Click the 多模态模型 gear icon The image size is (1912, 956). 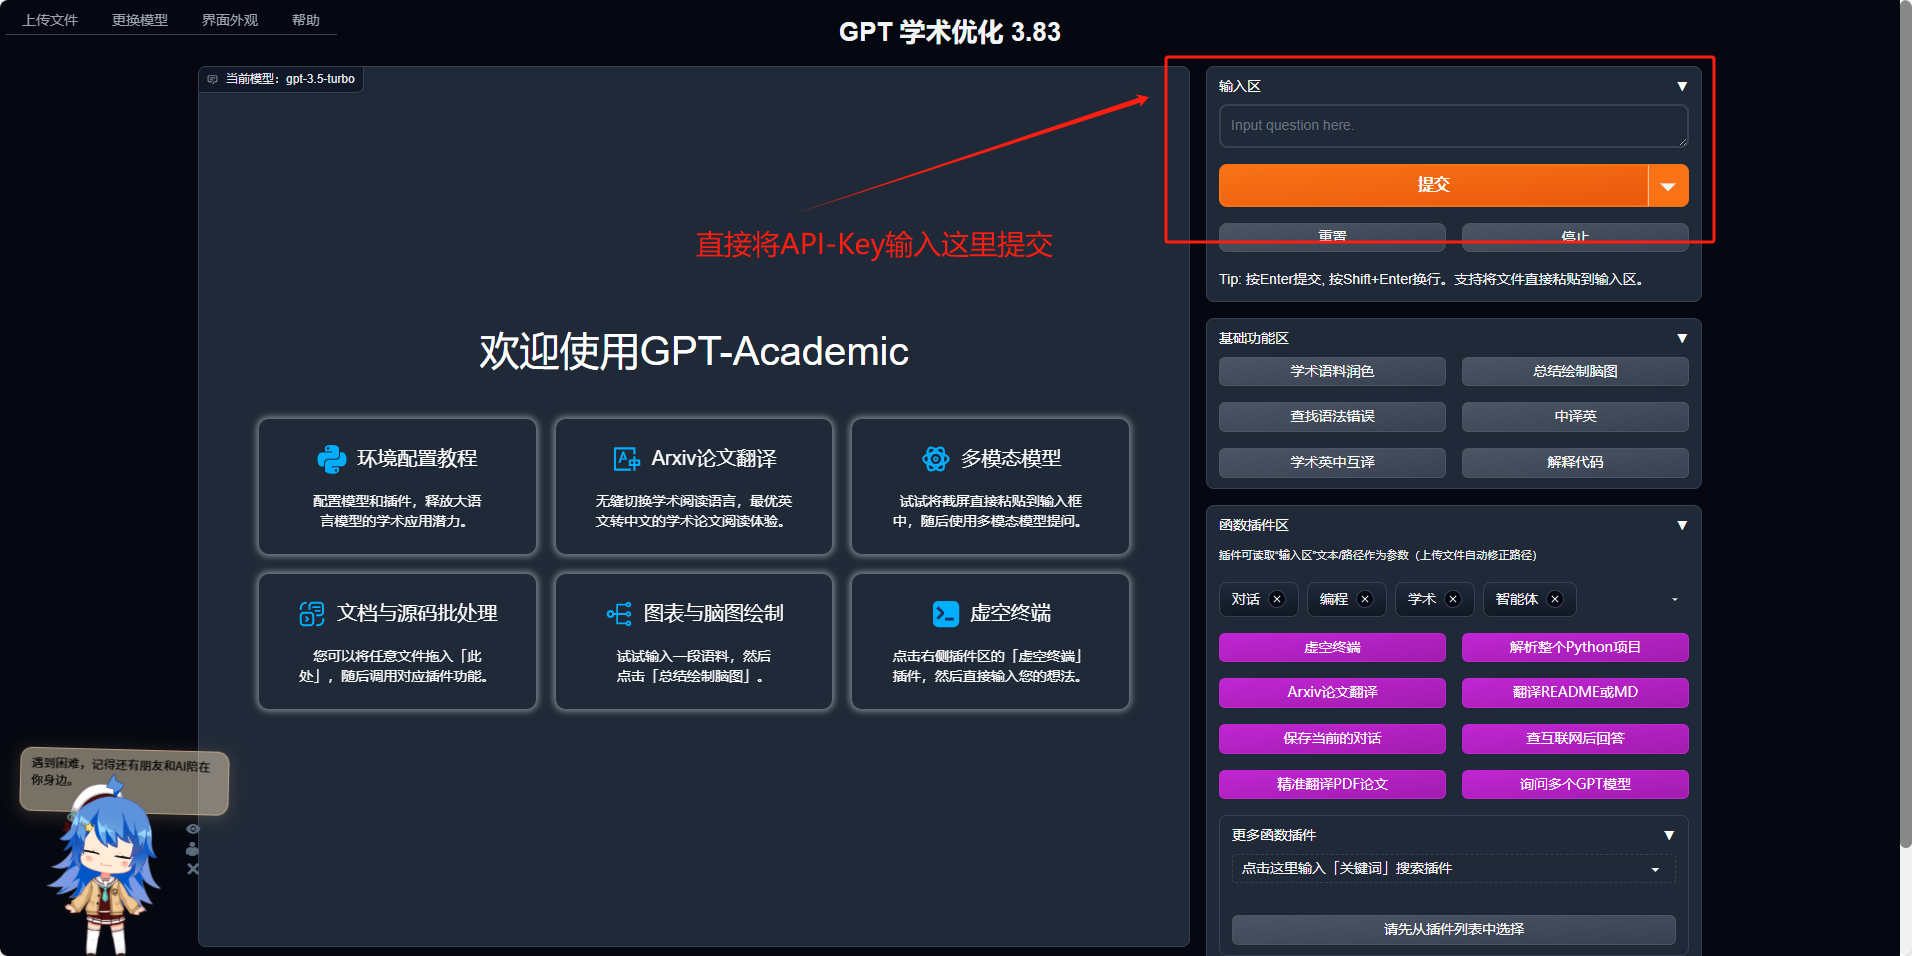click(x=936, y=458)
